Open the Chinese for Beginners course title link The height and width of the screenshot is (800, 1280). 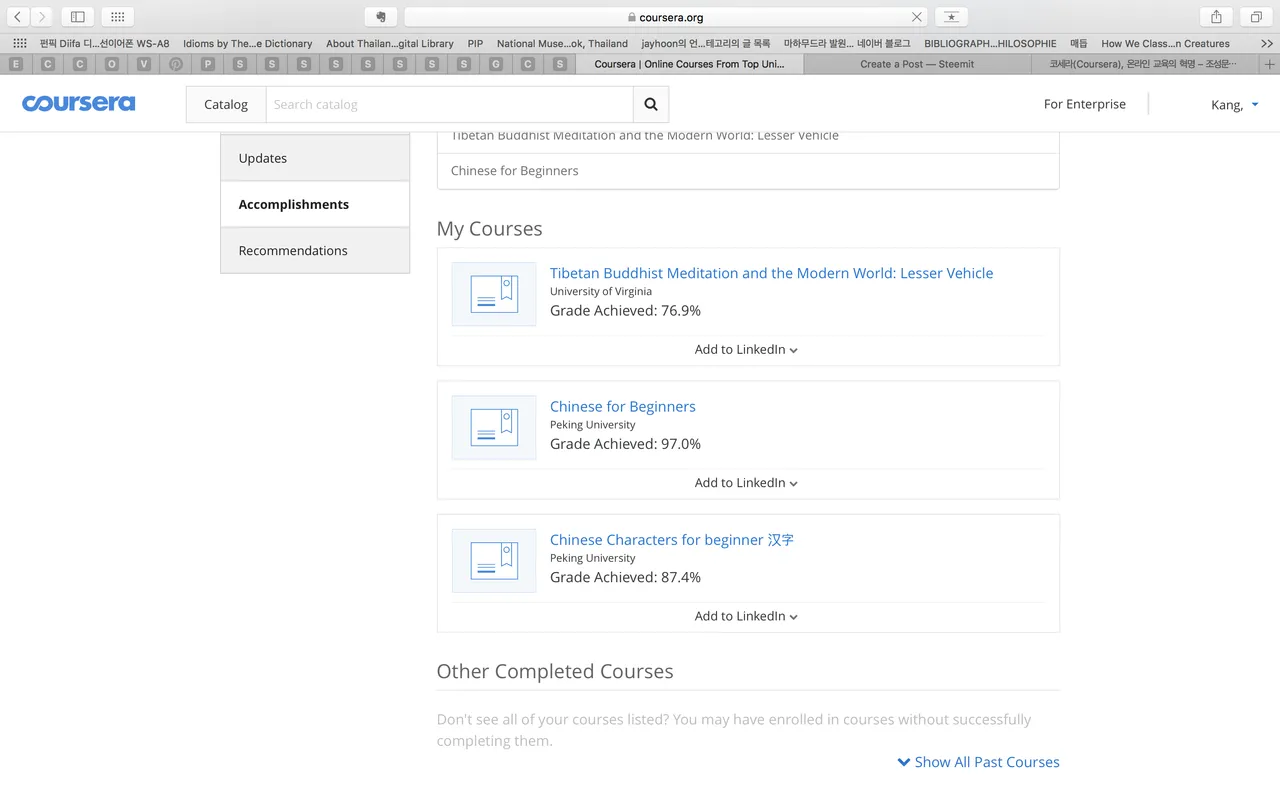point(623,406)
